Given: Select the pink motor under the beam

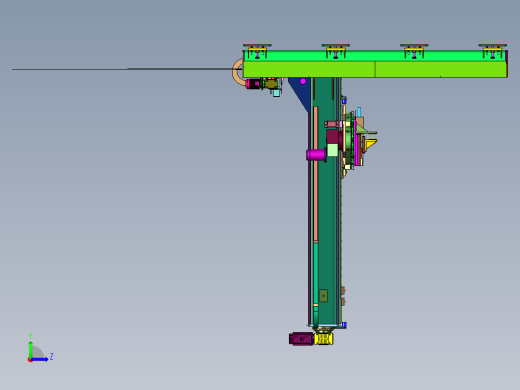Looking at the screenshot, I should pos(254,83).
